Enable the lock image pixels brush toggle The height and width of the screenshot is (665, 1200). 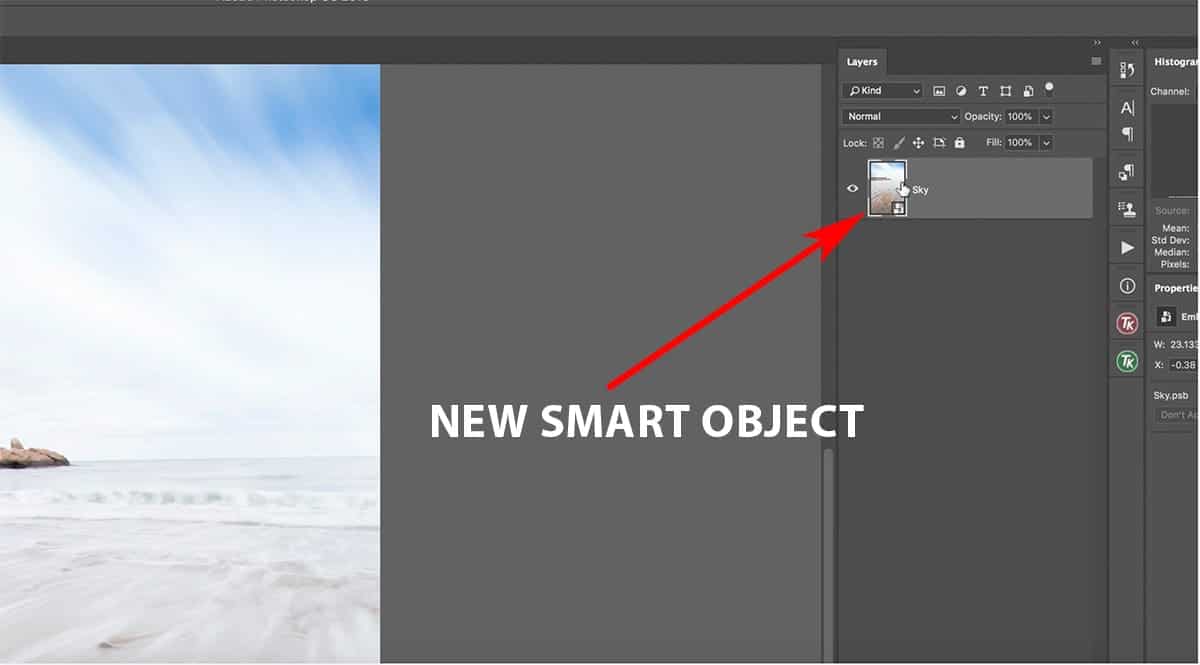point(898,143)
